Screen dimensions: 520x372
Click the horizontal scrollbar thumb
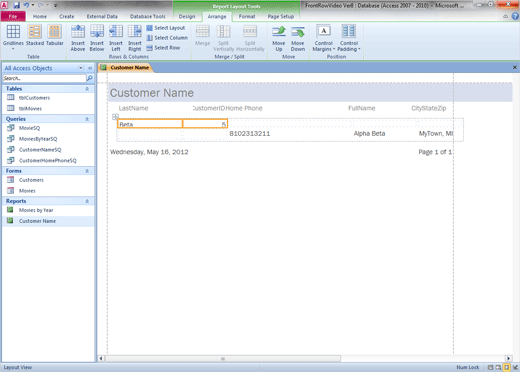pos(223,359)
